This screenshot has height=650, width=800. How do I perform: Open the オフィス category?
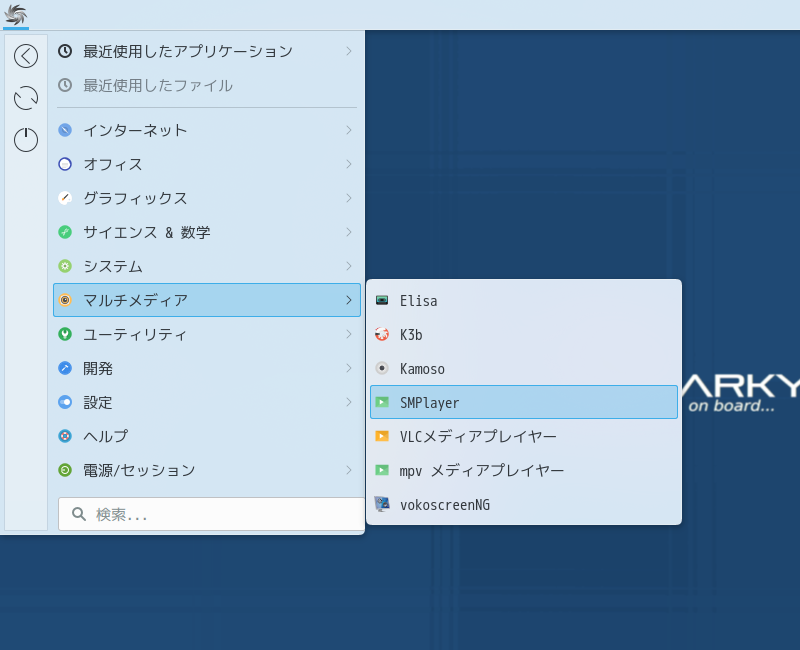point(207,164)
